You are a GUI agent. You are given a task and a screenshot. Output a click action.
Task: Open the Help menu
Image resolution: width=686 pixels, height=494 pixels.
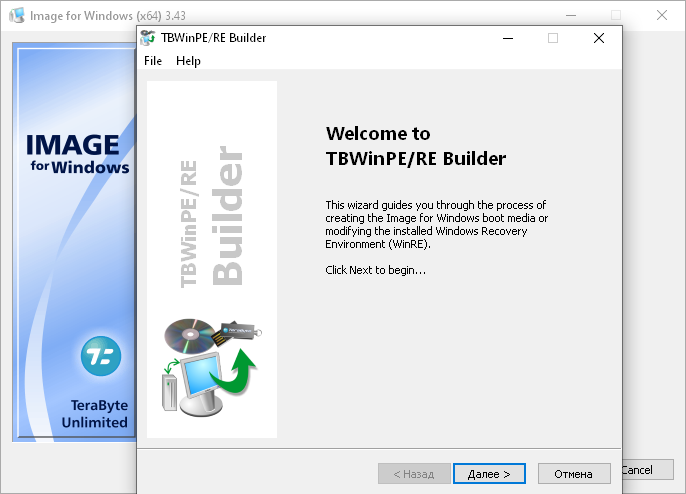coord(188,61)
